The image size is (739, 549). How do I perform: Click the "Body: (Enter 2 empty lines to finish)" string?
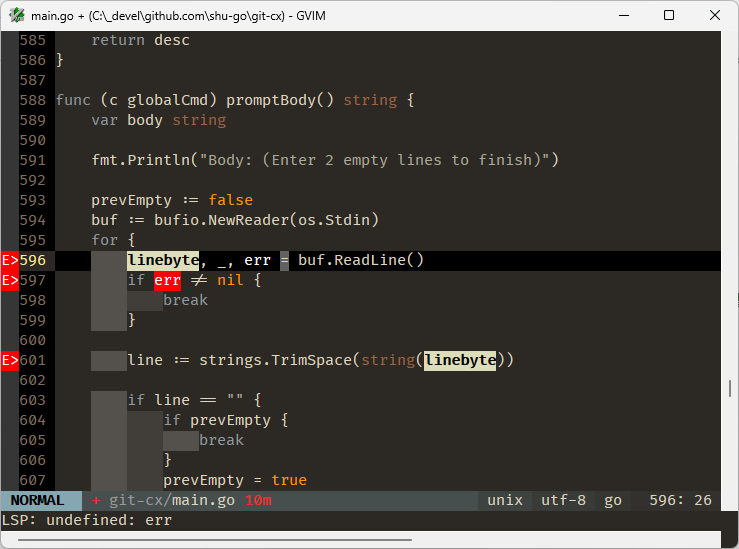click(x=375, y=160)
